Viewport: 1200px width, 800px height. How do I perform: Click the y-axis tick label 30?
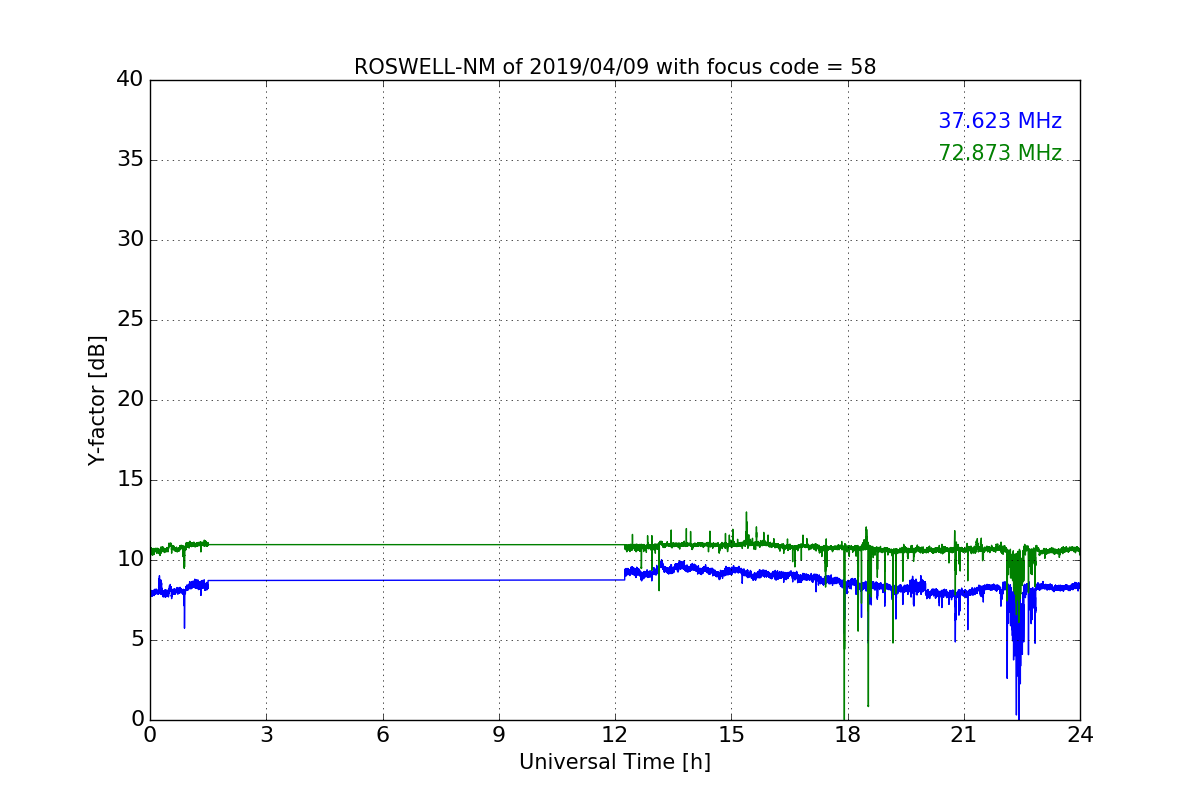(x=130, y=240)
